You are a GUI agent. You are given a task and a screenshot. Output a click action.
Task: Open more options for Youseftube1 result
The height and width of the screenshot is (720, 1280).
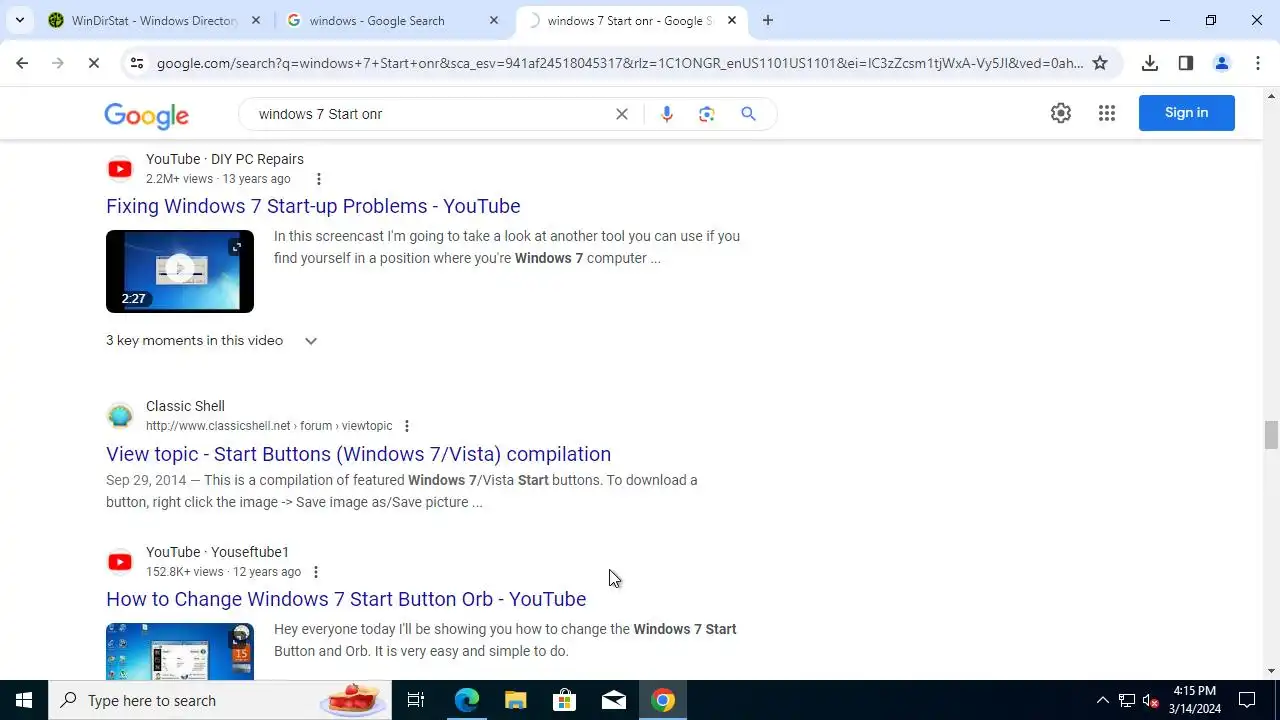coord(316,572)
